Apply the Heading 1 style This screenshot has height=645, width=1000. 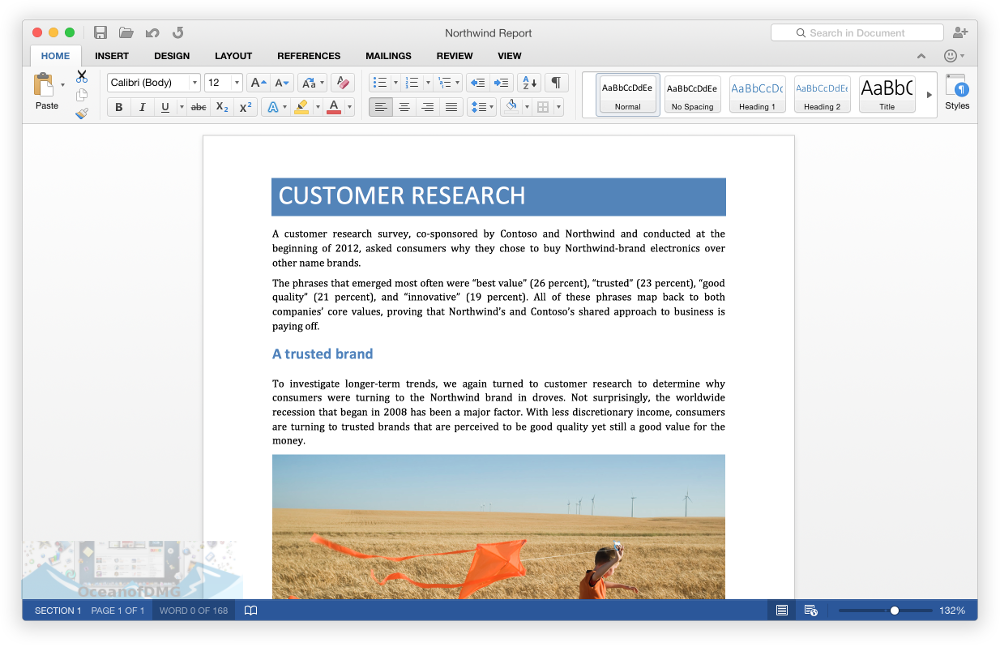[x=757, y=94]
